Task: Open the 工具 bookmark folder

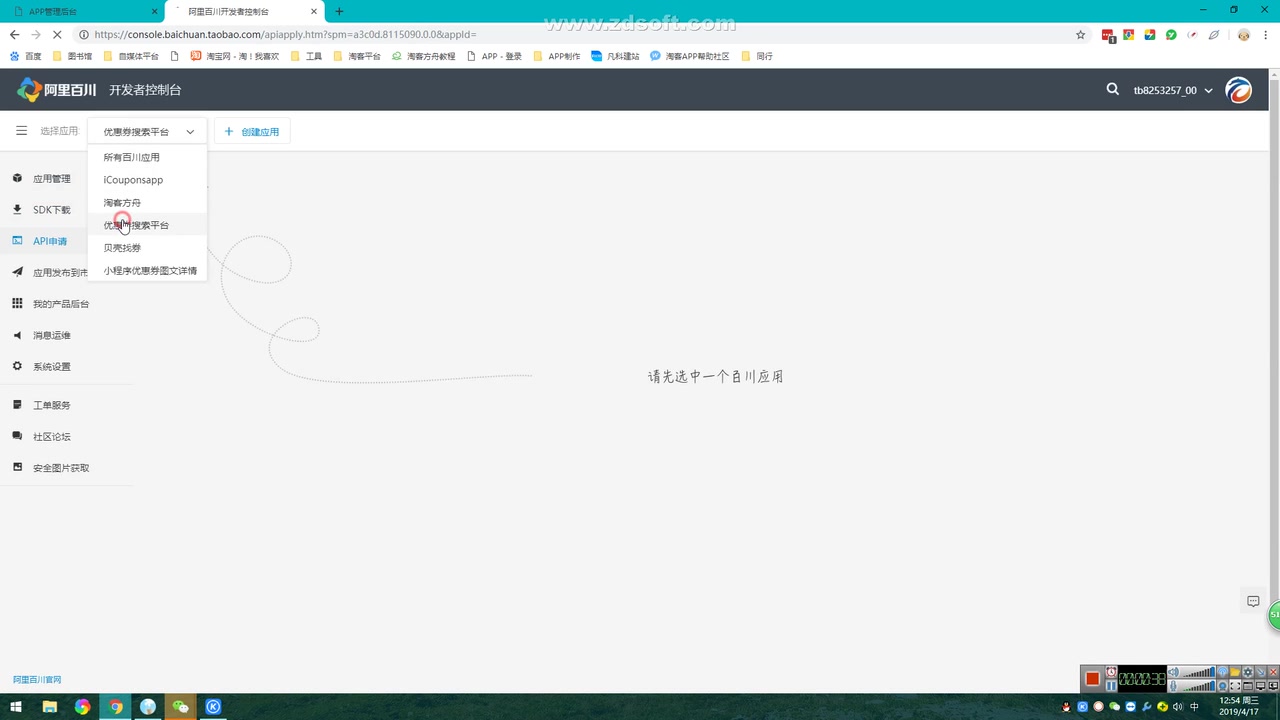Action: tap(306, 56)
